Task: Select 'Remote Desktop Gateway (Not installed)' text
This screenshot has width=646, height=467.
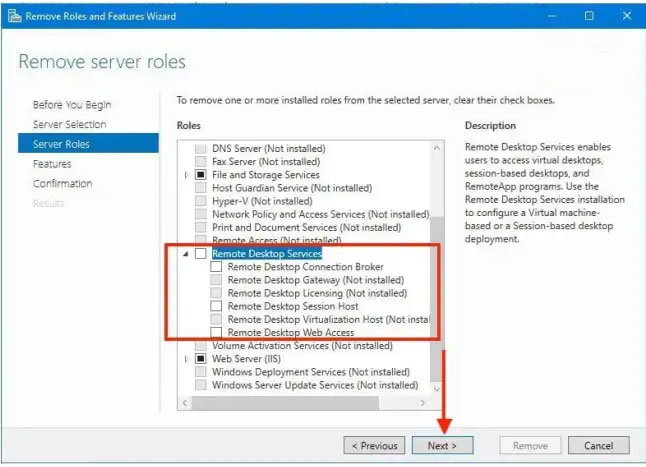Action: pos(316,280)
